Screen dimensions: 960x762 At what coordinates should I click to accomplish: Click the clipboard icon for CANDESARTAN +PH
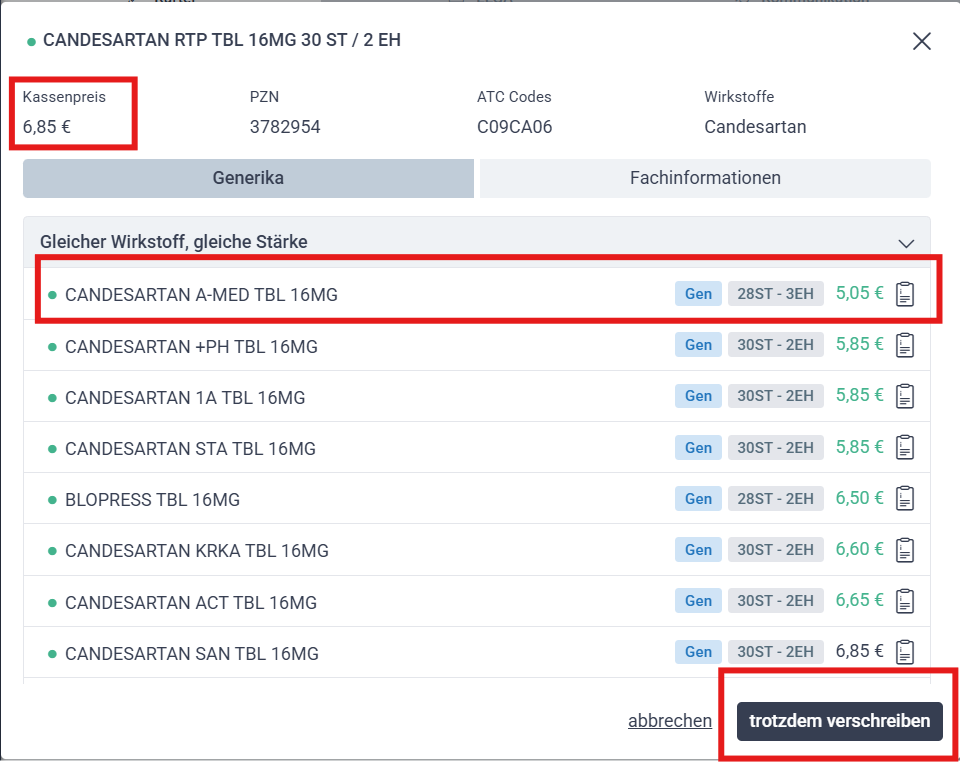905,345
